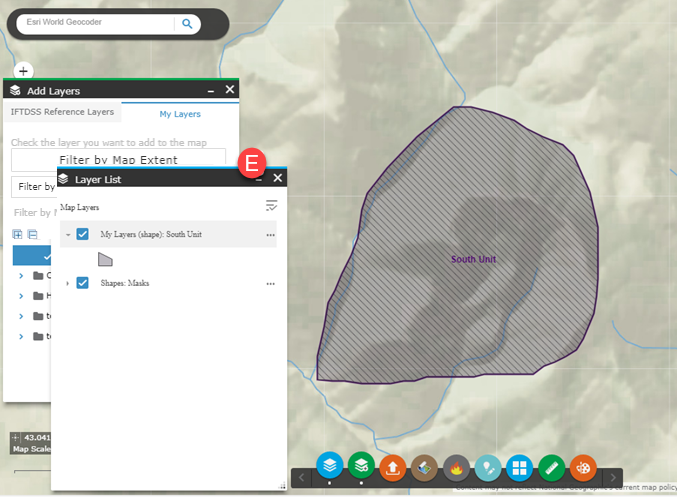
Task: Click the Add Layers panel title
Action: click(54, 91)
